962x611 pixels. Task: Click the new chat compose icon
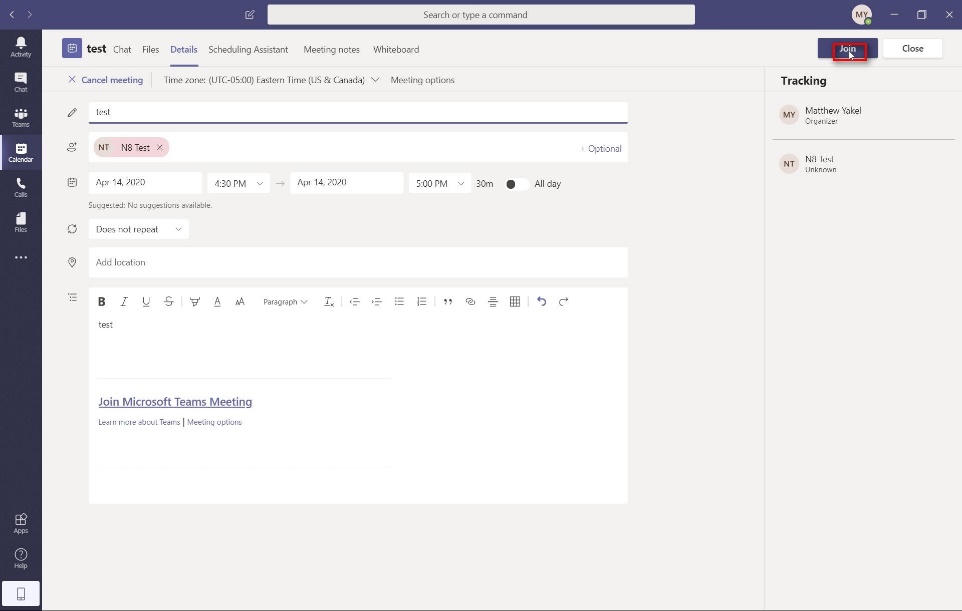(x=250, y=15)
